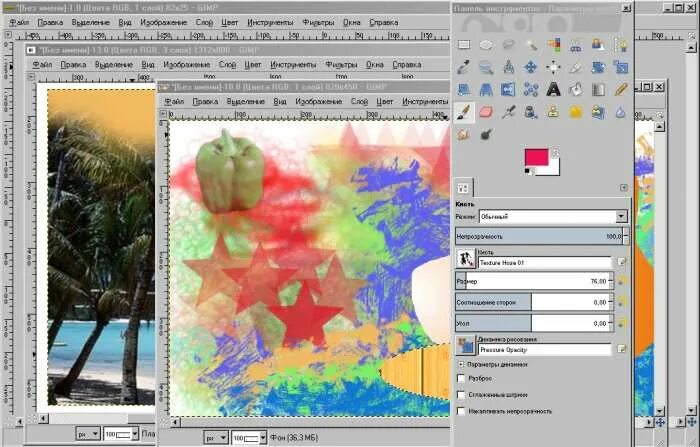Open Окна menu in the middle window
The width and height of the screenshot is (700, 447).
pyautogui.click(x=375, y=65)
